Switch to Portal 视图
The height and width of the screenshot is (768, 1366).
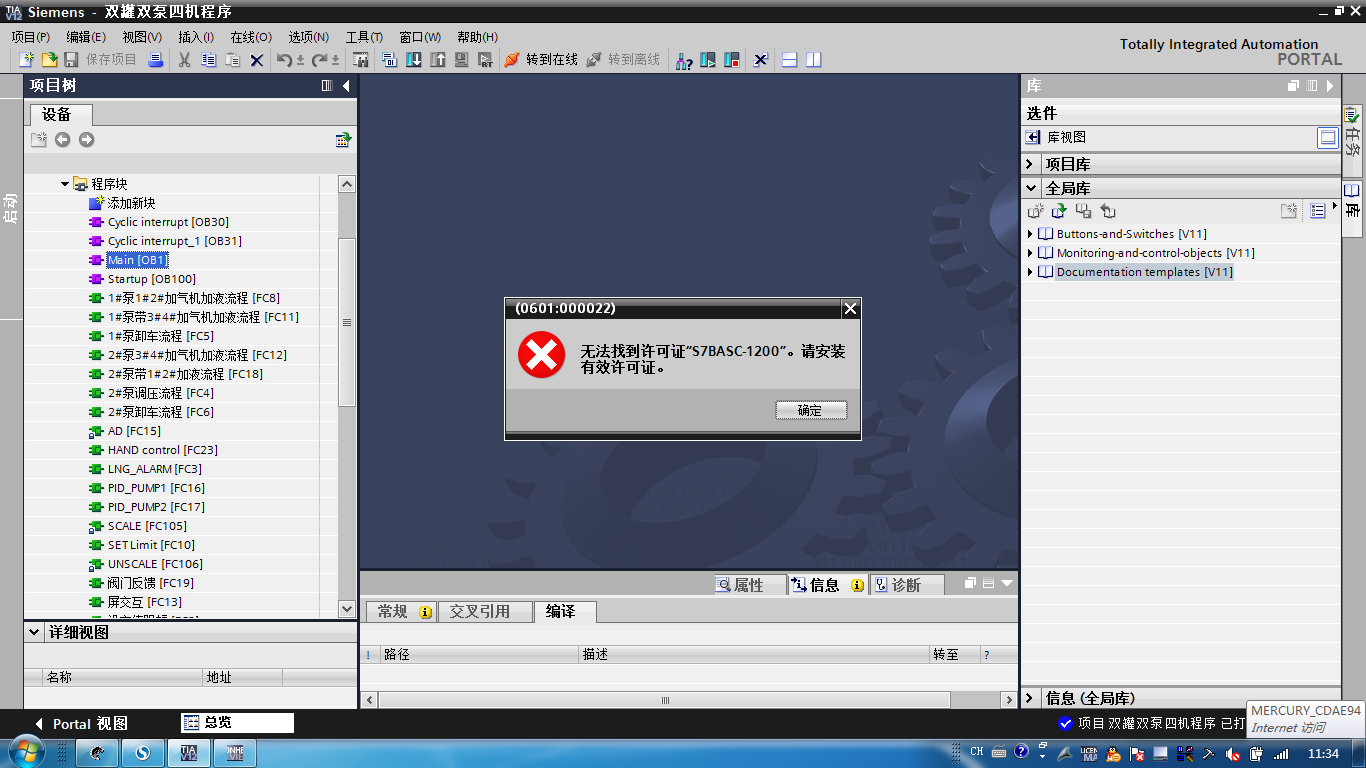click(81, 723)
